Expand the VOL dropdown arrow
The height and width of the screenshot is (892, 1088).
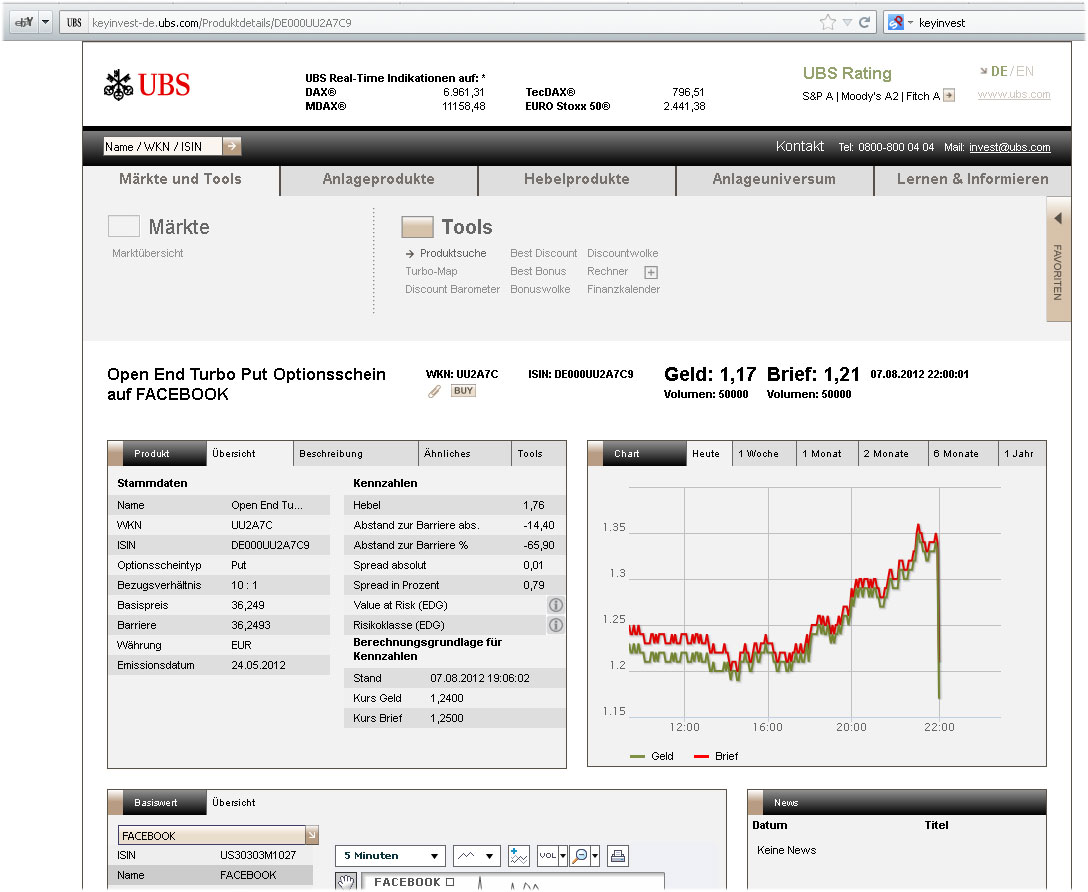click(x=563, y=856)
